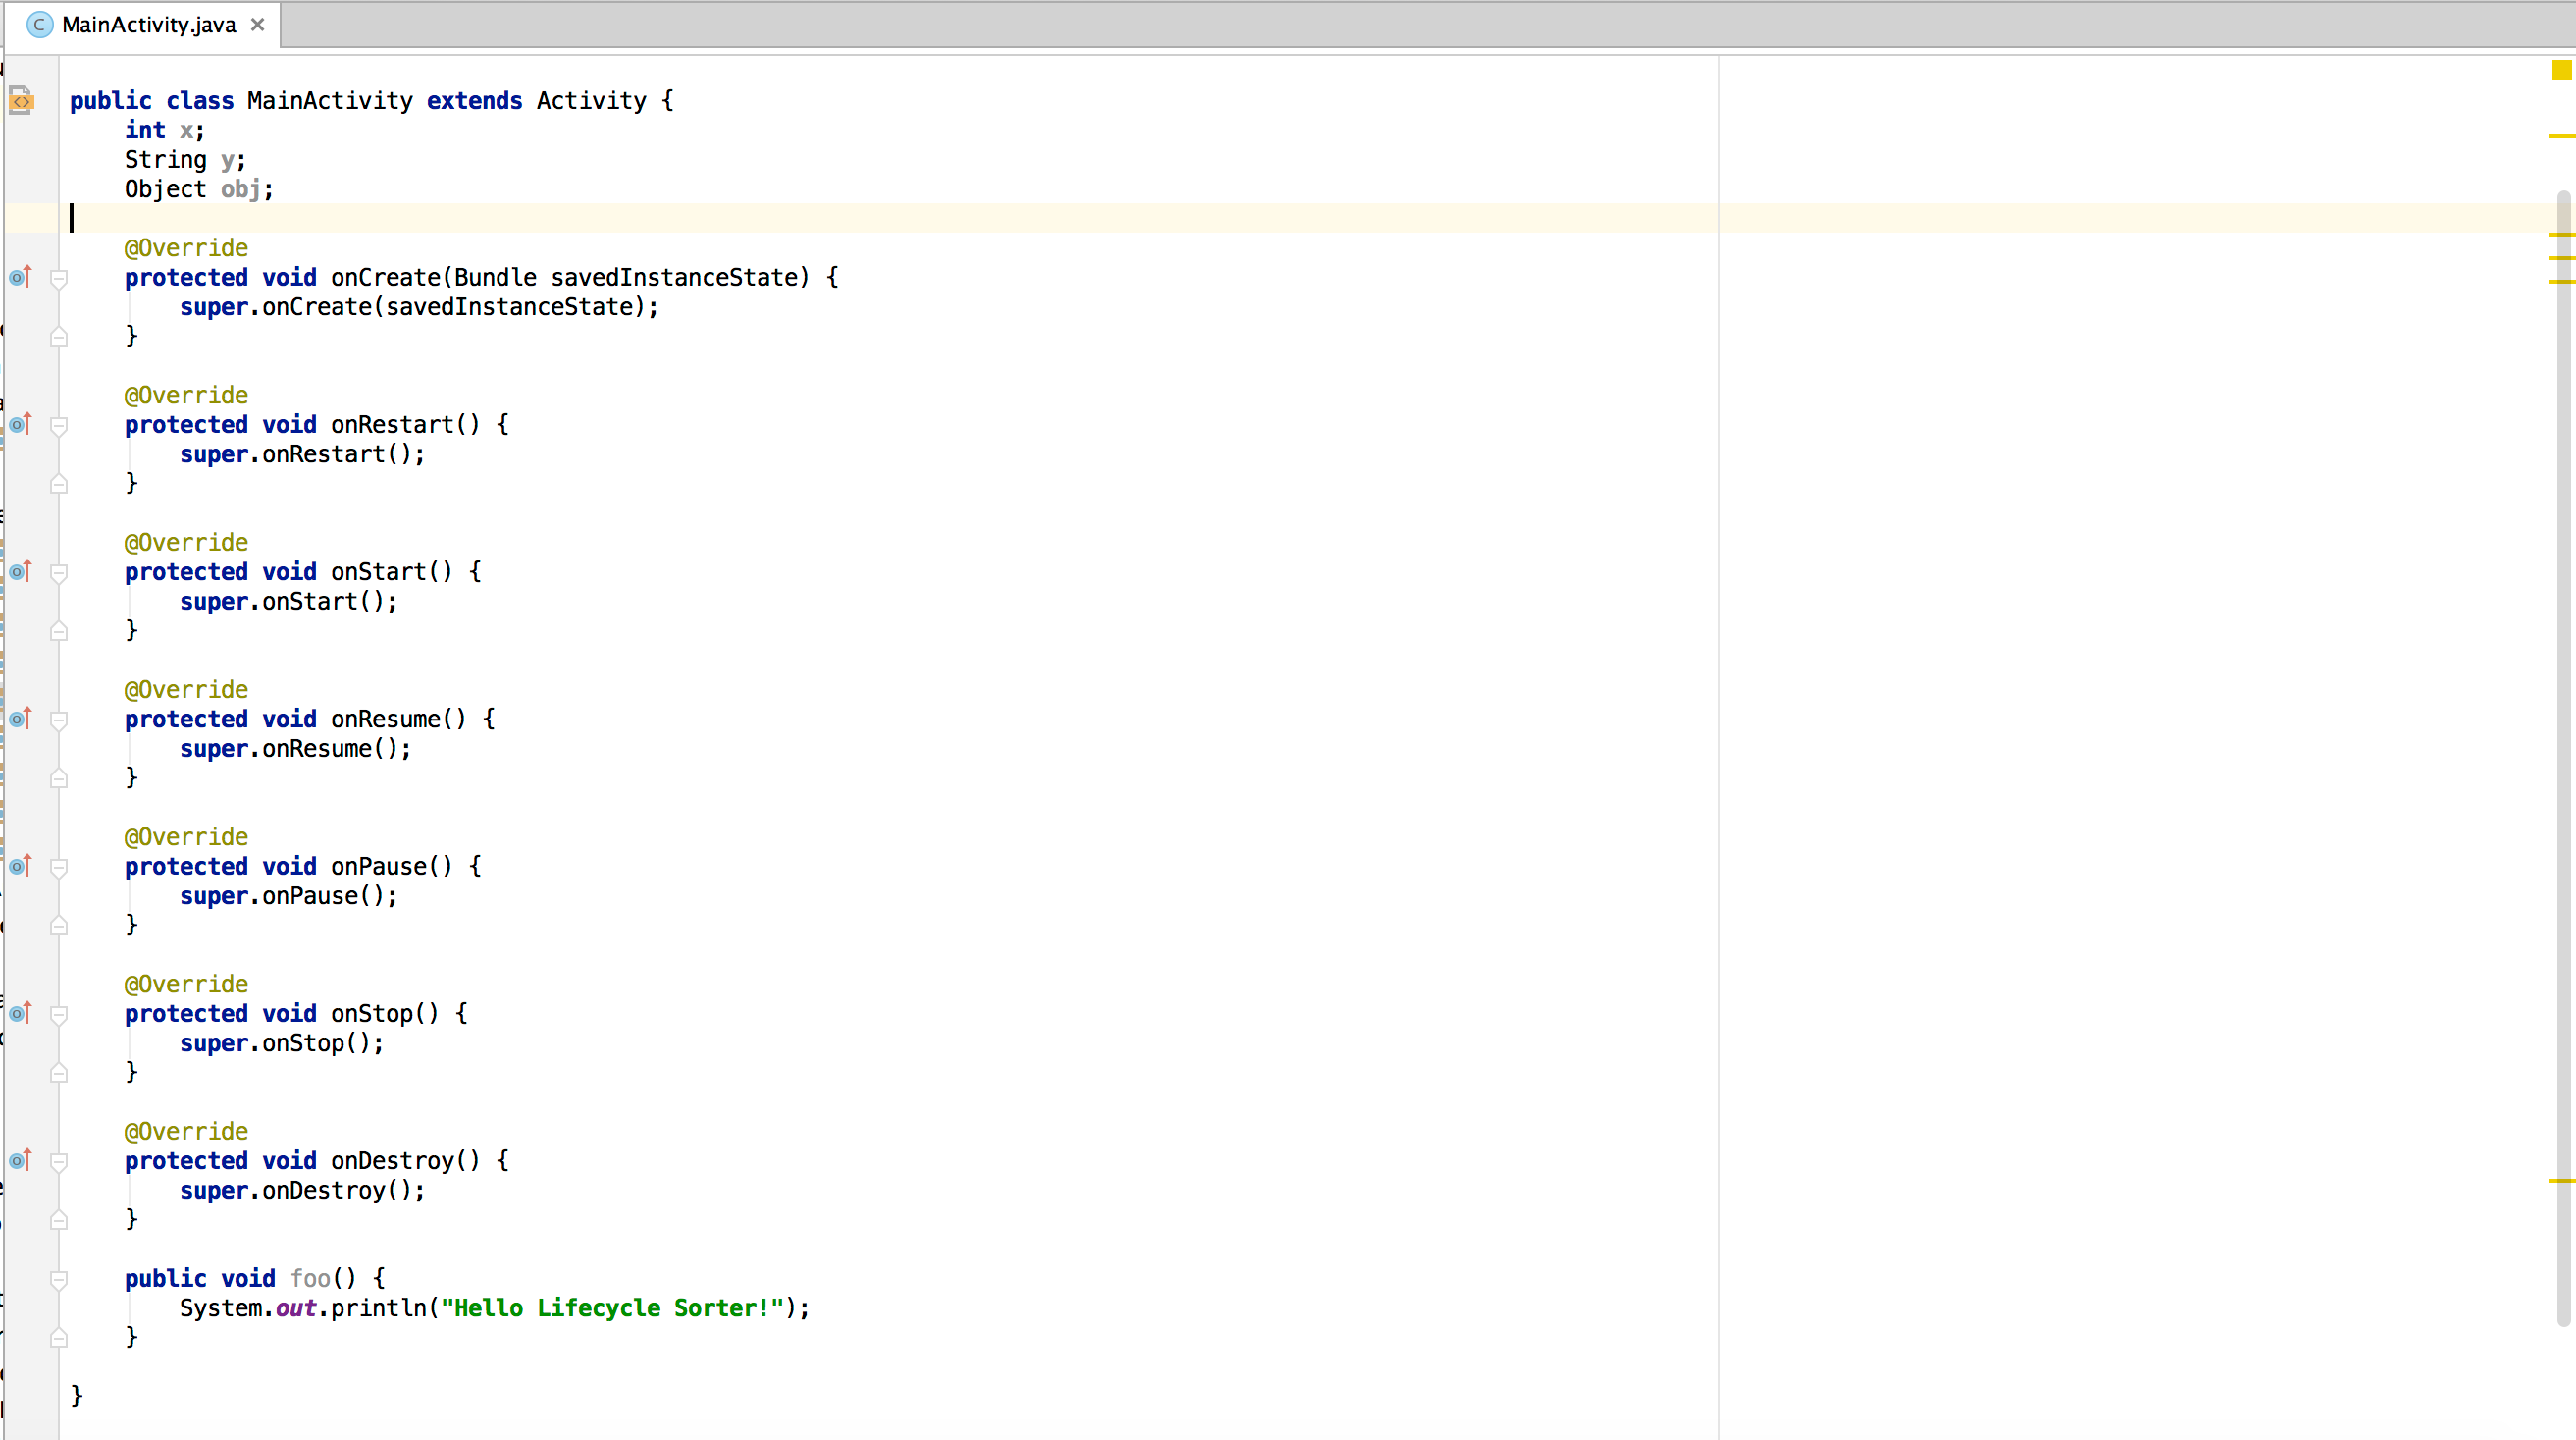
Task: Click 'super.onResume();' statement
Action: coord(295,748)
